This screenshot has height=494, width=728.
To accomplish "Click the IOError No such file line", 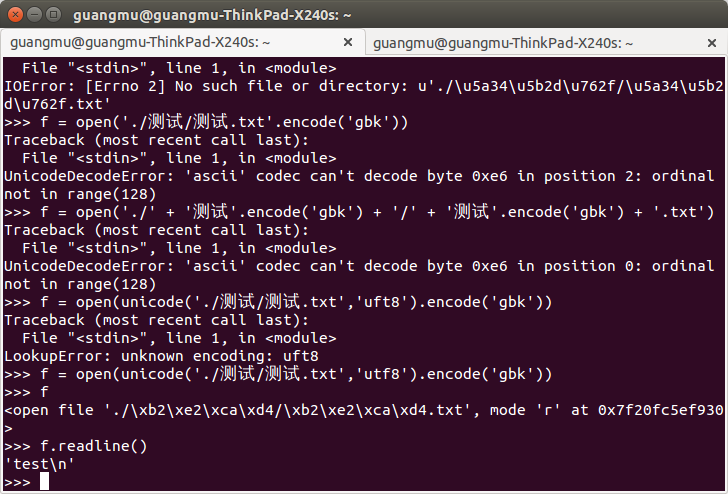I will 364,86.
